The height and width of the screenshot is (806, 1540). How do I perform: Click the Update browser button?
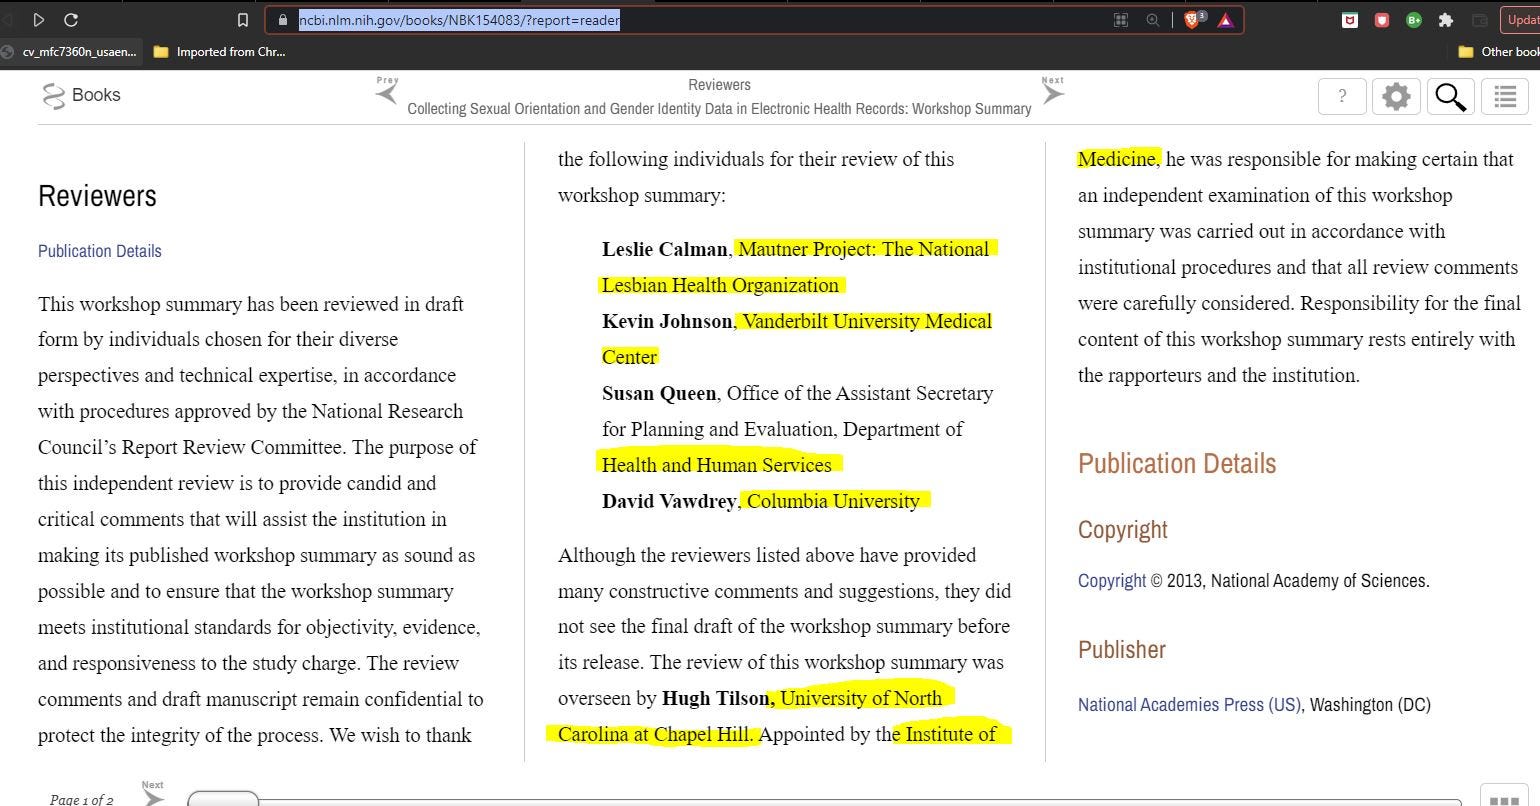coord(1521,20)
